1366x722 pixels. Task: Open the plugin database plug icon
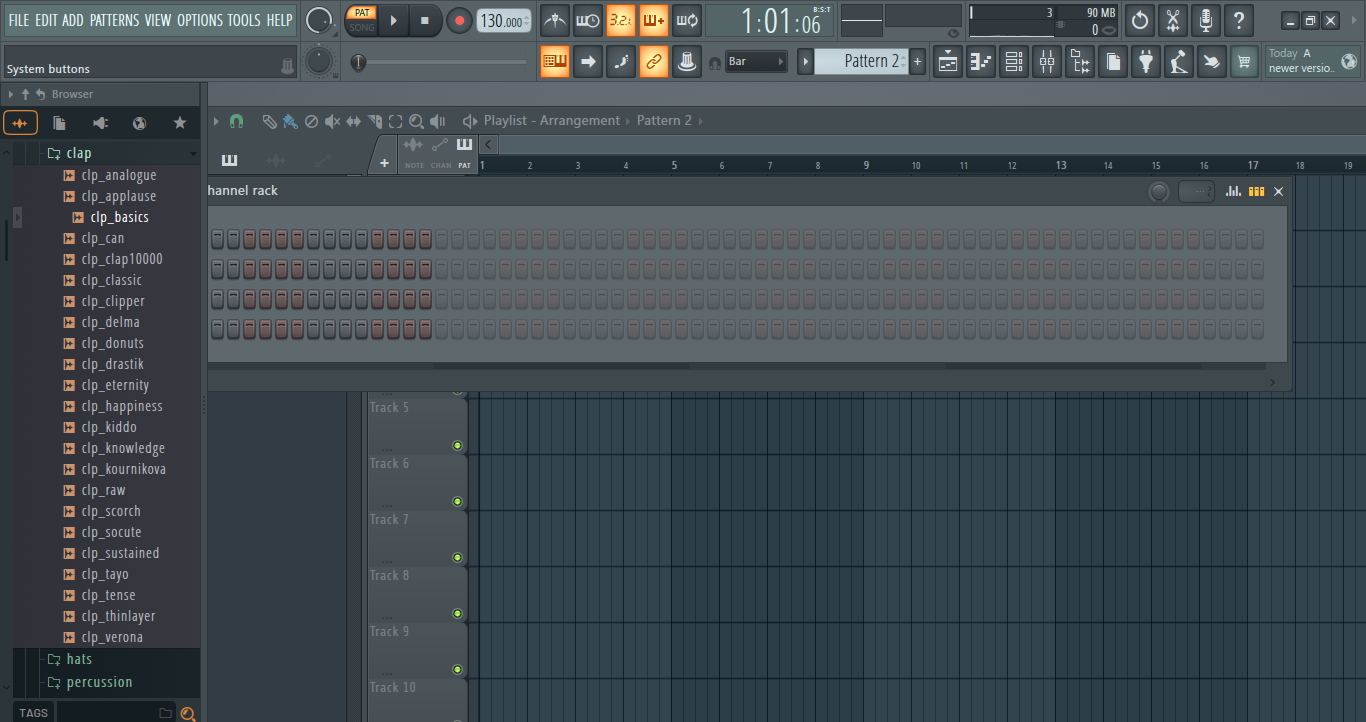pos(1146,62)
